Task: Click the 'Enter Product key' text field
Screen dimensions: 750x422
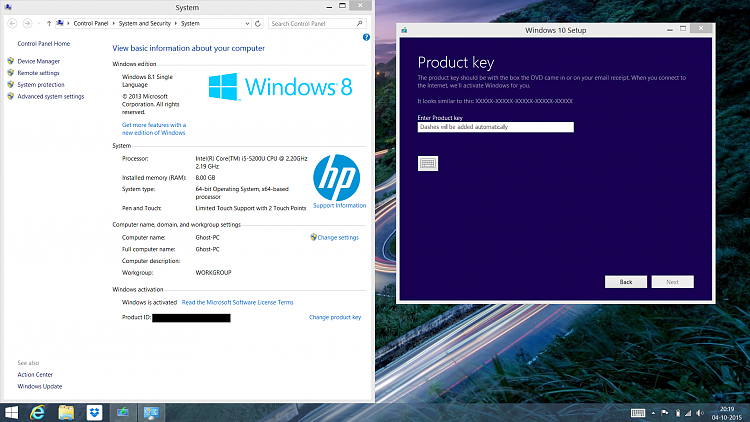Action: pos(495,127)
